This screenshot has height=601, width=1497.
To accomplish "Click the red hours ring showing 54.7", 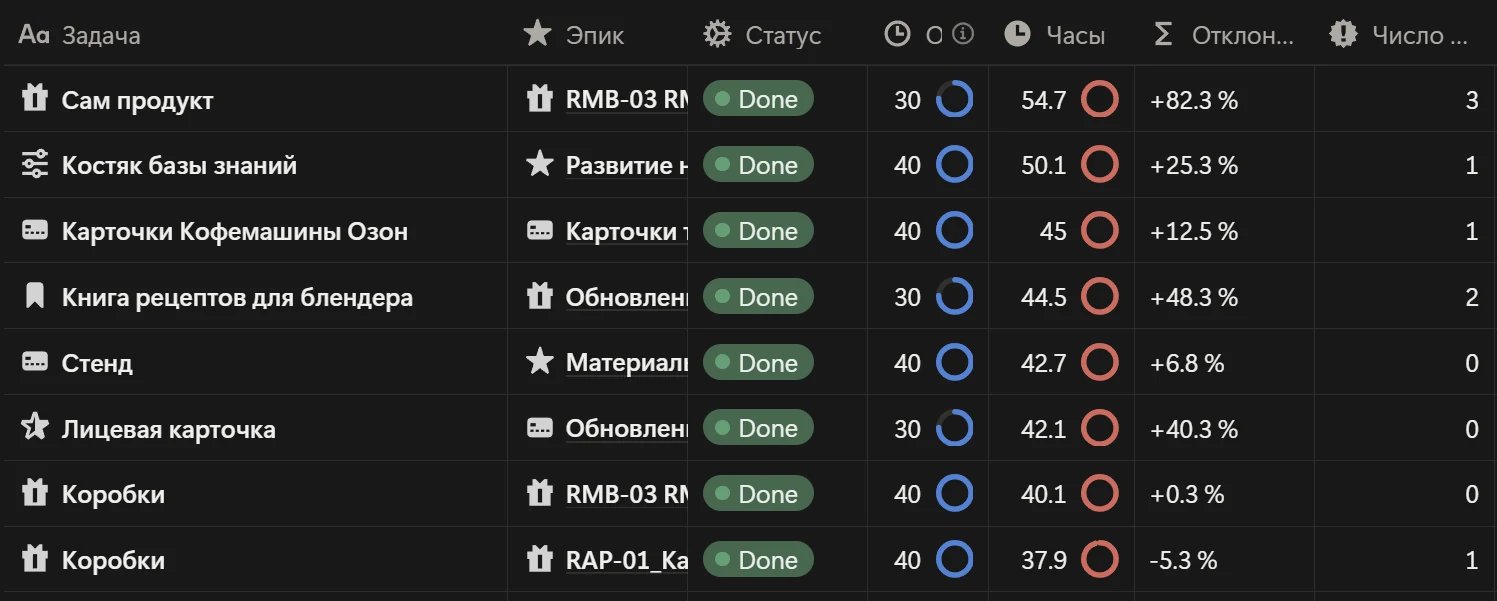I will 1100,99.
